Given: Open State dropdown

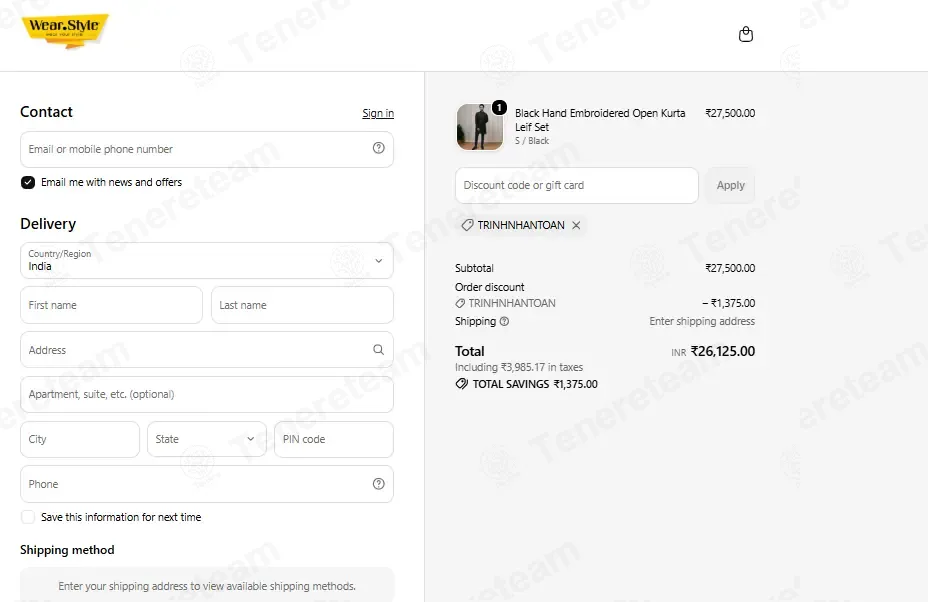Looking at the screenshot, I should point(207,439).
